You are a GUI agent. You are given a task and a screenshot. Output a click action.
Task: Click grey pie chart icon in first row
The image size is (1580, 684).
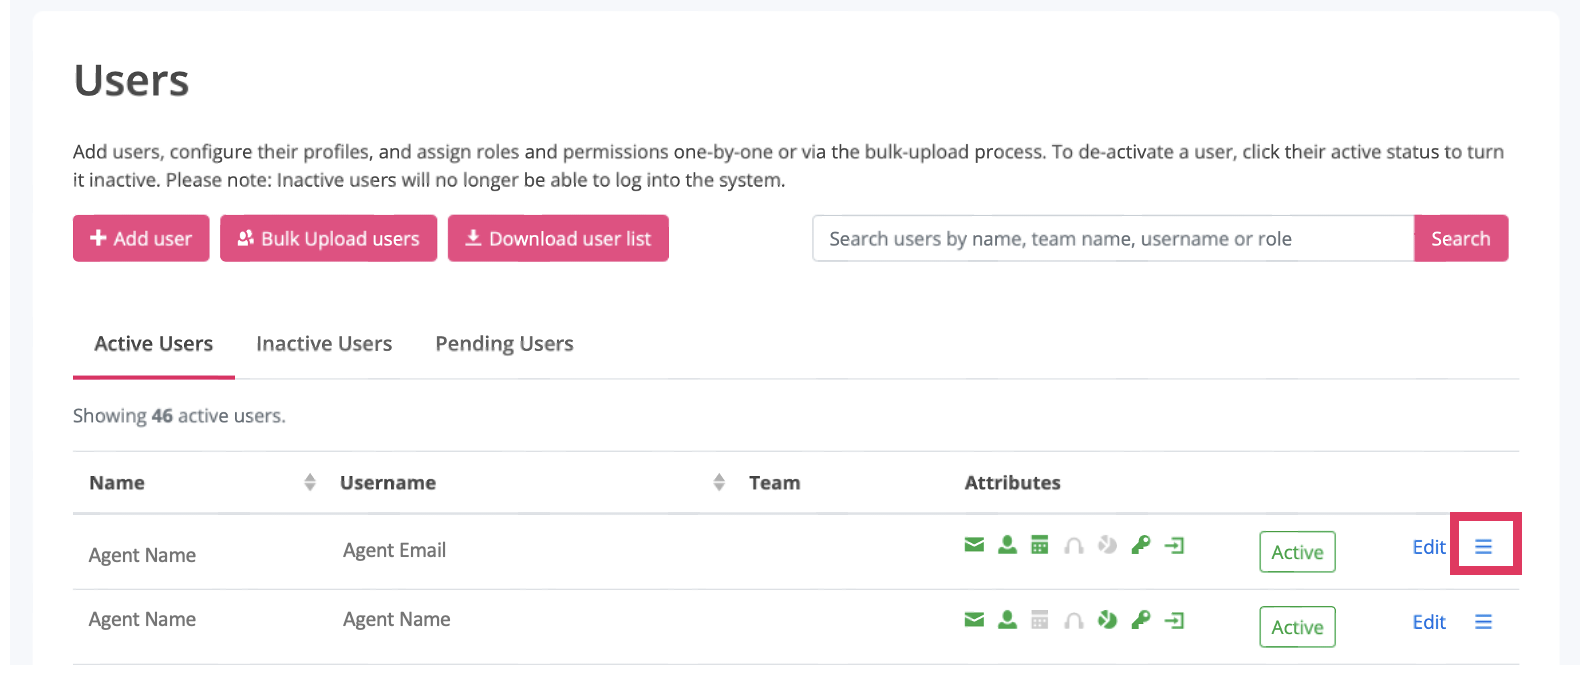pos(1107,545)
